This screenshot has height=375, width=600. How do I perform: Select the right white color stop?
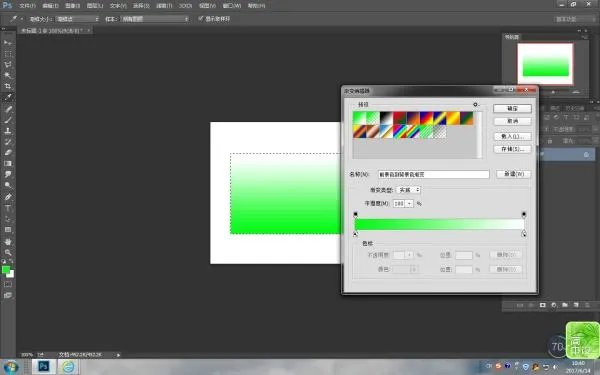pos(524,234)
